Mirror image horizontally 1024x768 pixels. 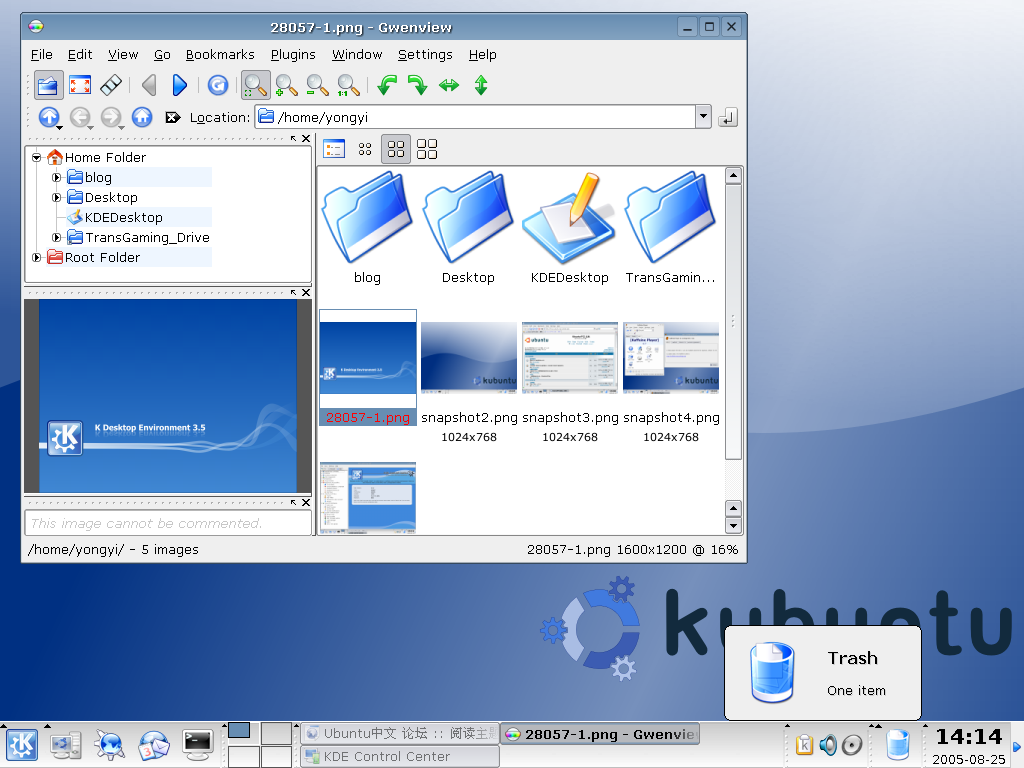[449, 85]
